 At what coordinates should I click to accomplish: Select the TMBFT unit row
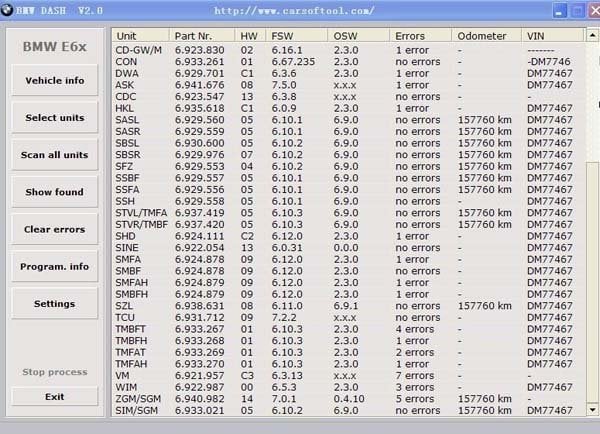pos(348,329)
